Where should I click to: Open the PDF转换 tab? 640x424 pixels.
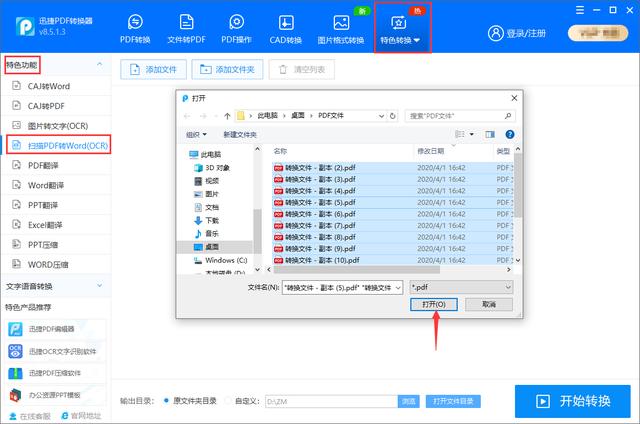[x=135, y=29]
